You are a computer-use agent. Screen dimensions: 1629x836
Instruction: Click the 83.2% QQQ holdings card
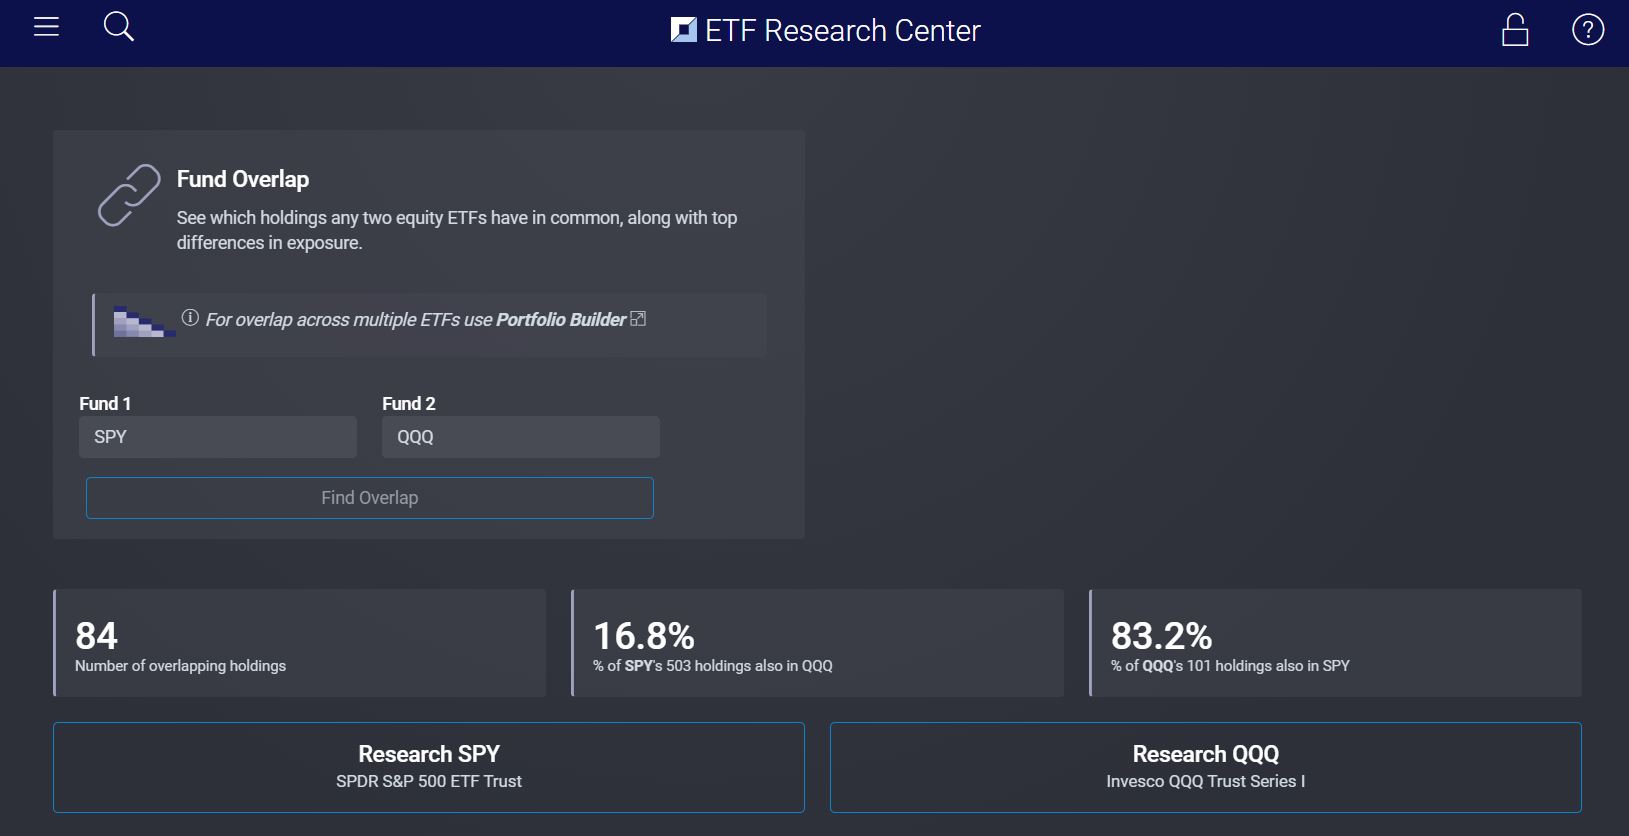(x=1335, y=643)
